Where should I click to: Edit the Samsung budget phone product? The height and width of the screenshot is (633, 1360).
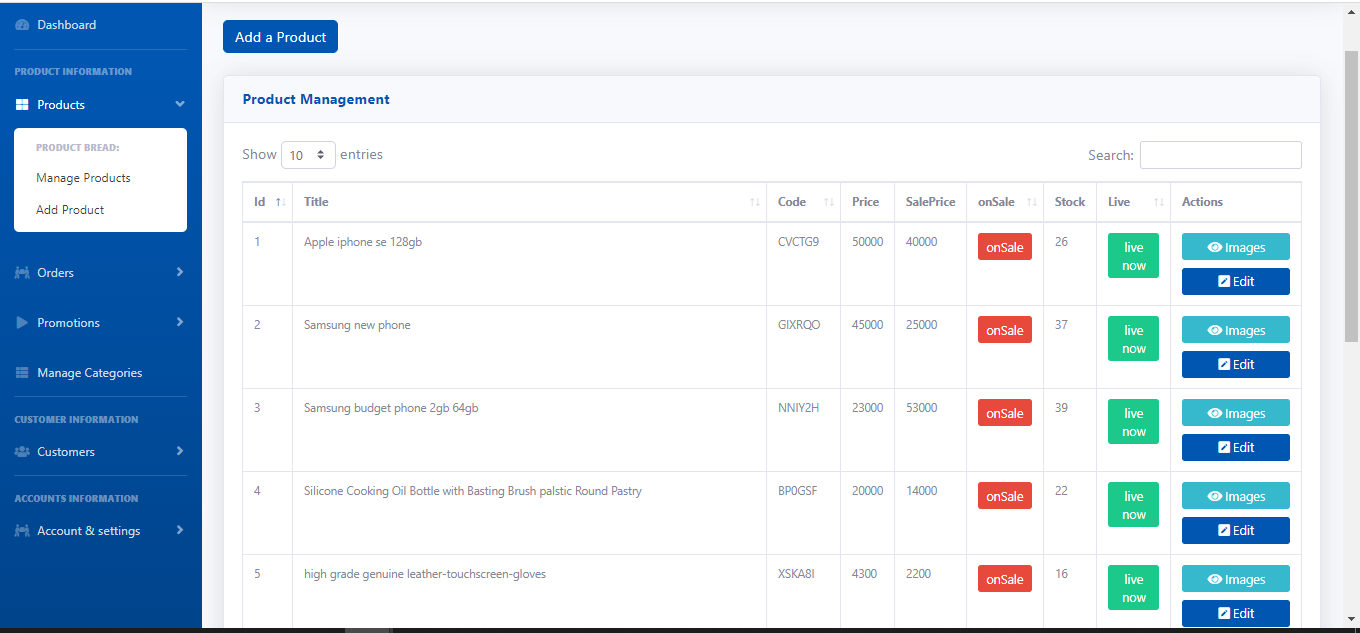[1236, 448]
